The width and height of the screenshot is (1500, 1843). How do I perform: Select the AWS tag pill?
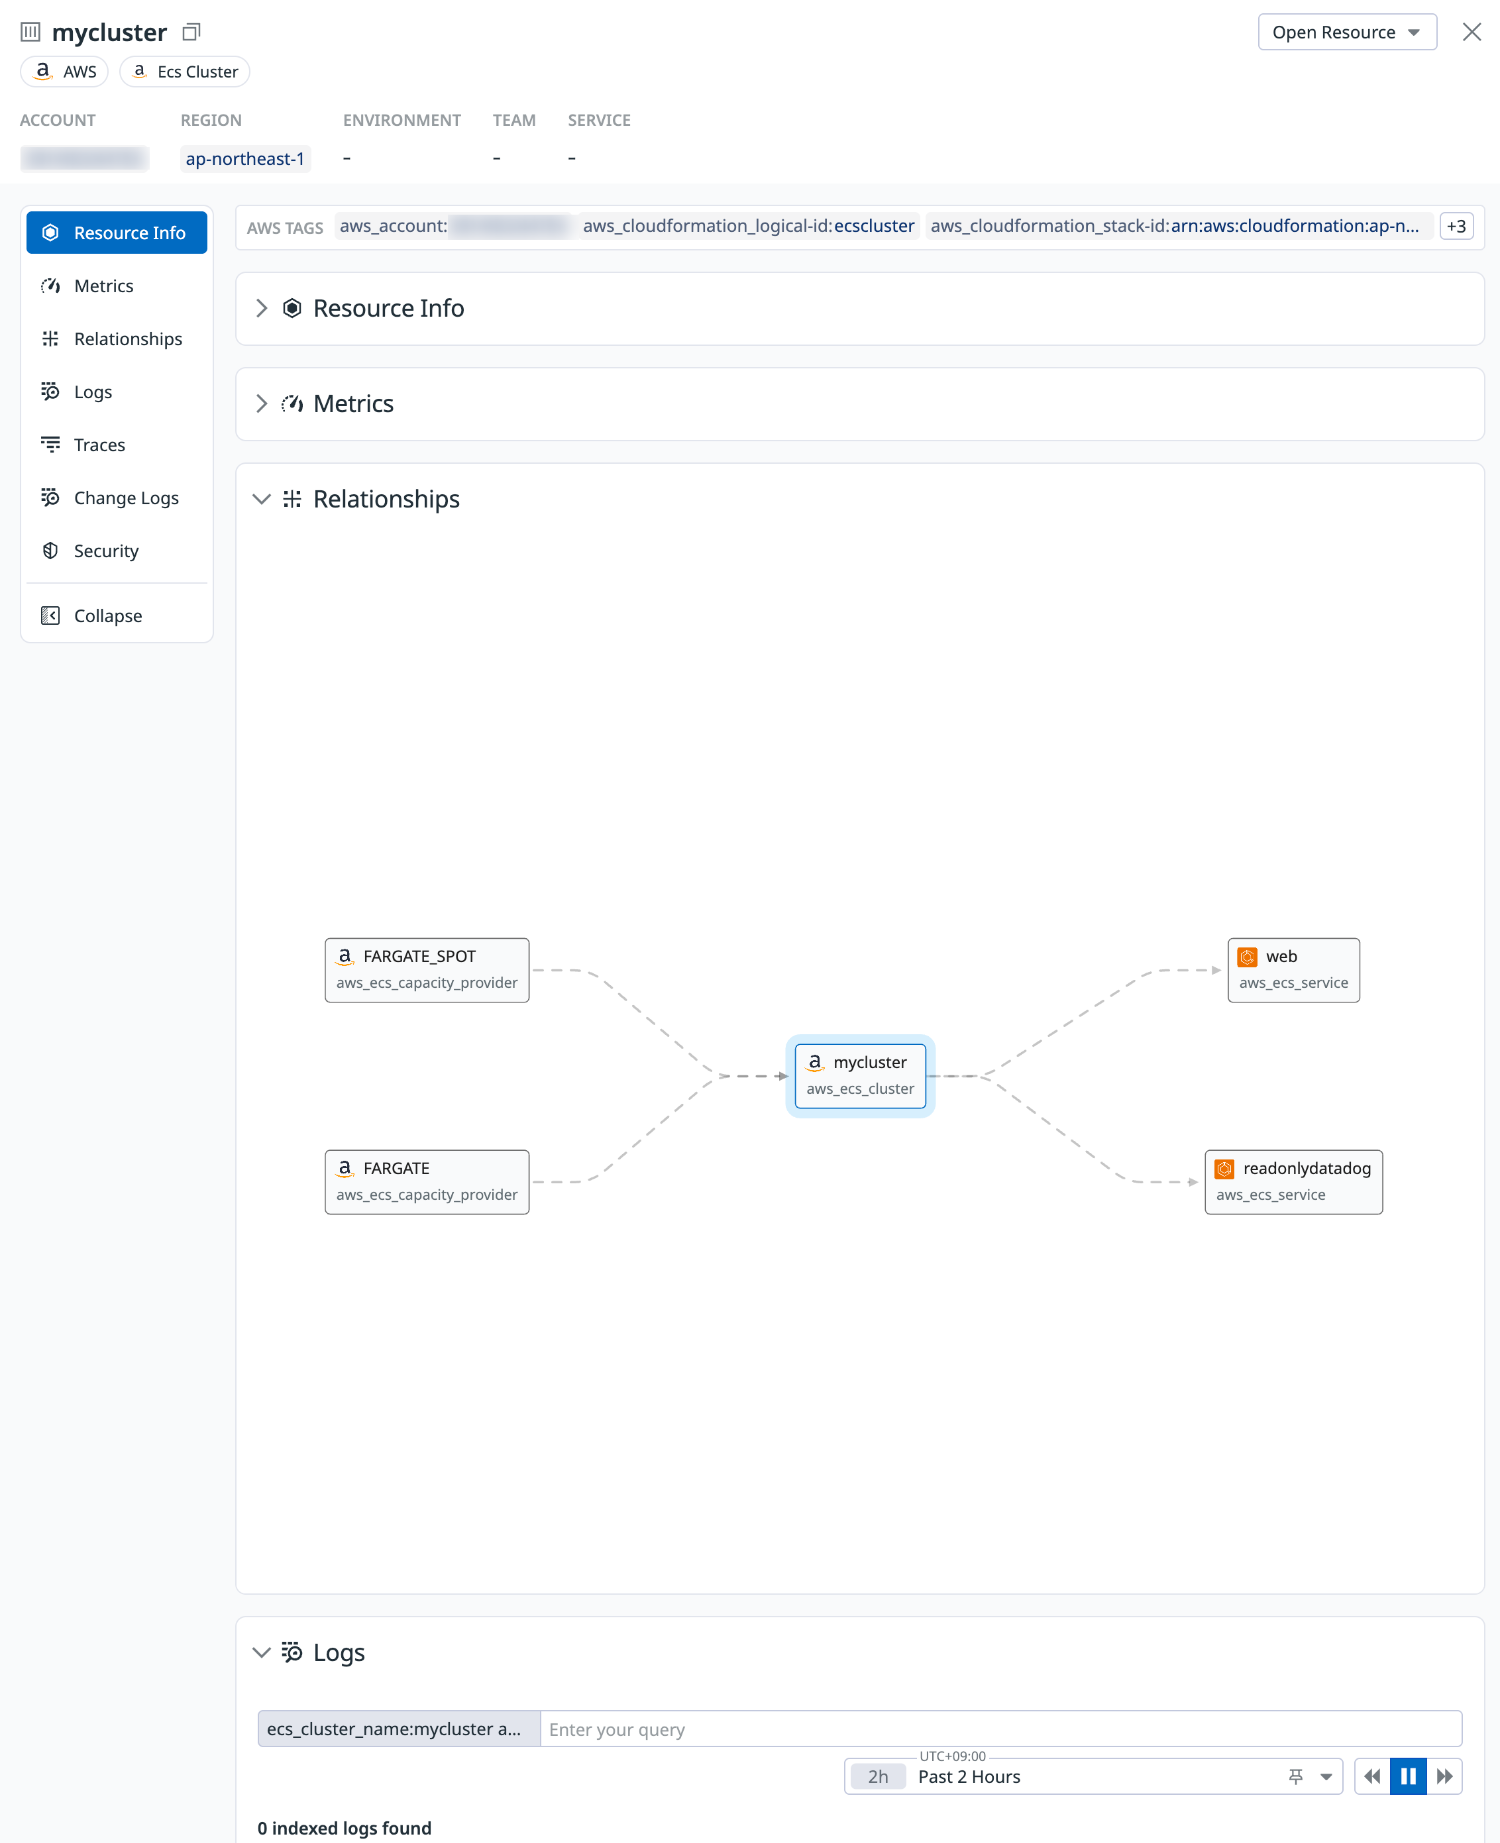pos(65,72)
